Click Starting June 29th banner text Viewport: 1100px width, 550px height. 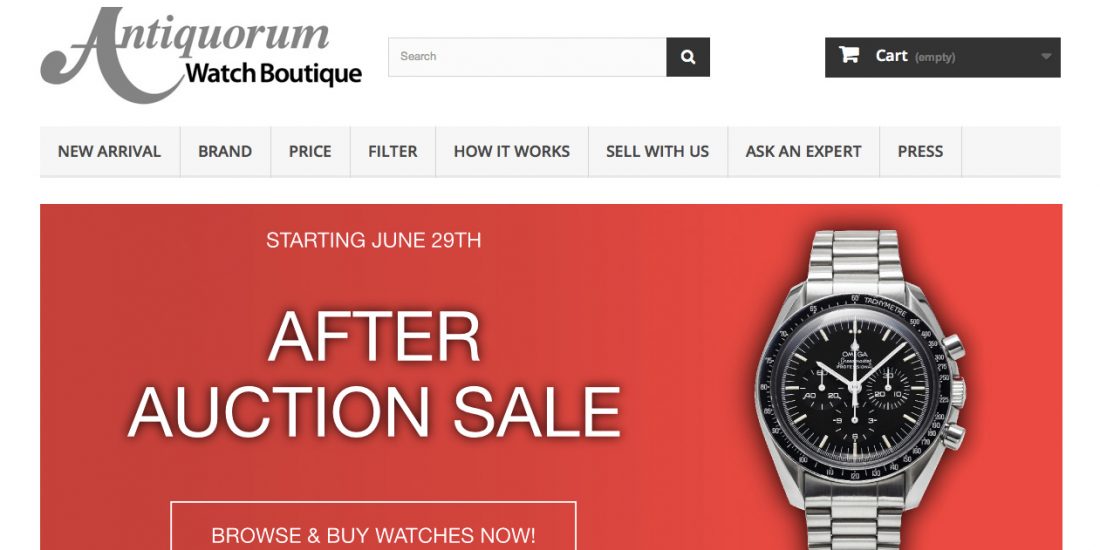[x=374, y=241]
